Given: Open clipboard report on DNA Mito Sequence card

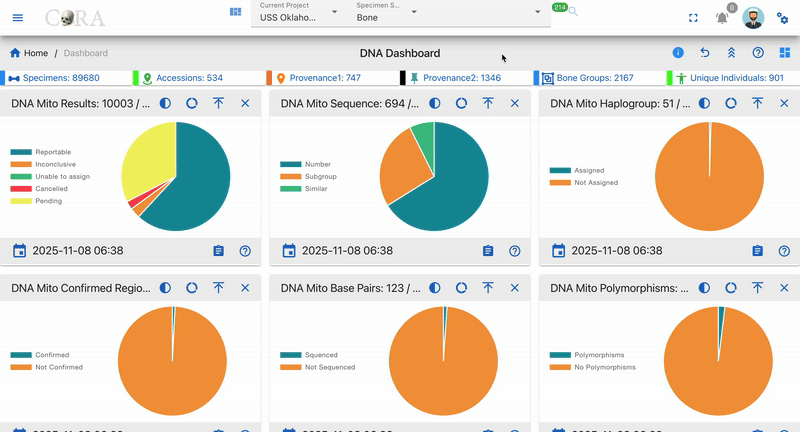Looking at the screenshot, I should click(488, 251).
